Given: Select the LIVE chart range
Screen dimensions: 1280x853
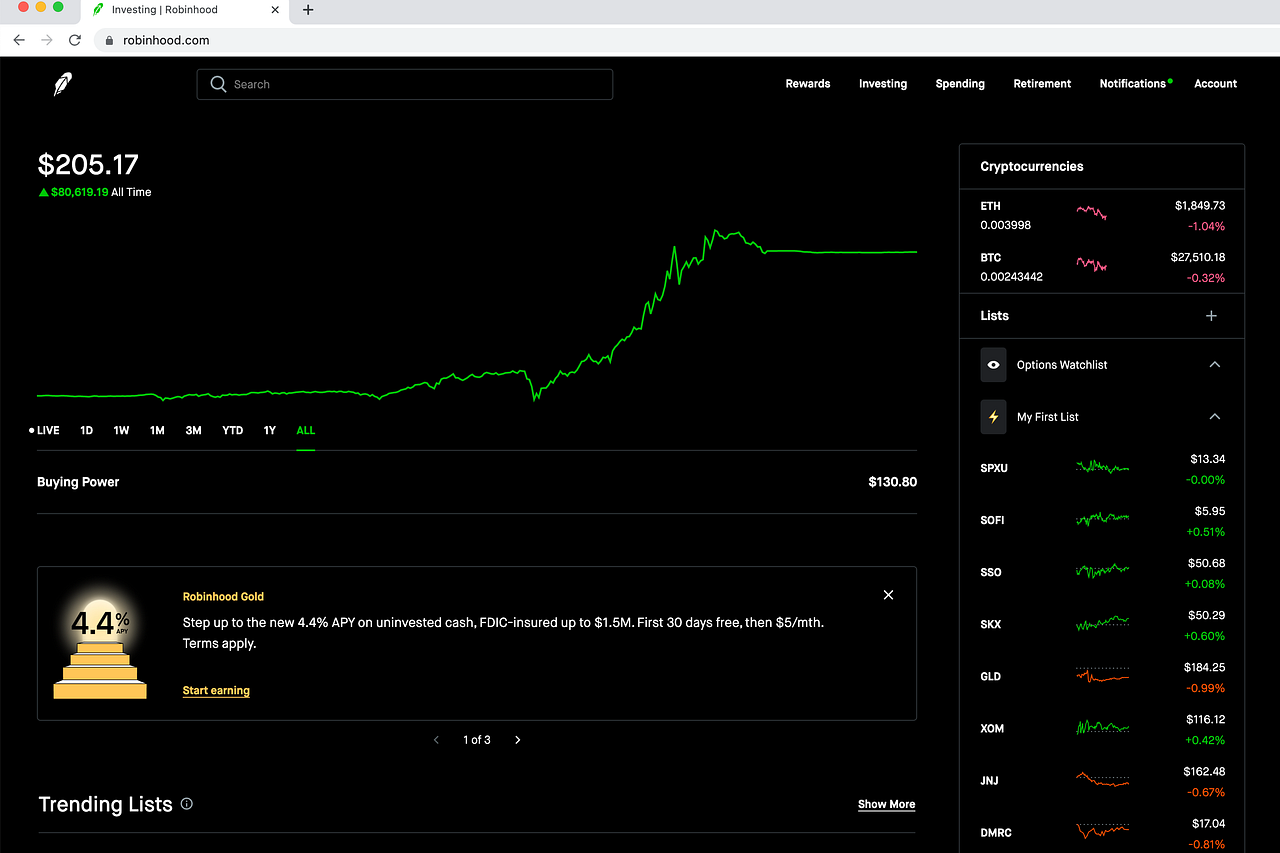Looking at the screenshot, I should pos(45,431).
